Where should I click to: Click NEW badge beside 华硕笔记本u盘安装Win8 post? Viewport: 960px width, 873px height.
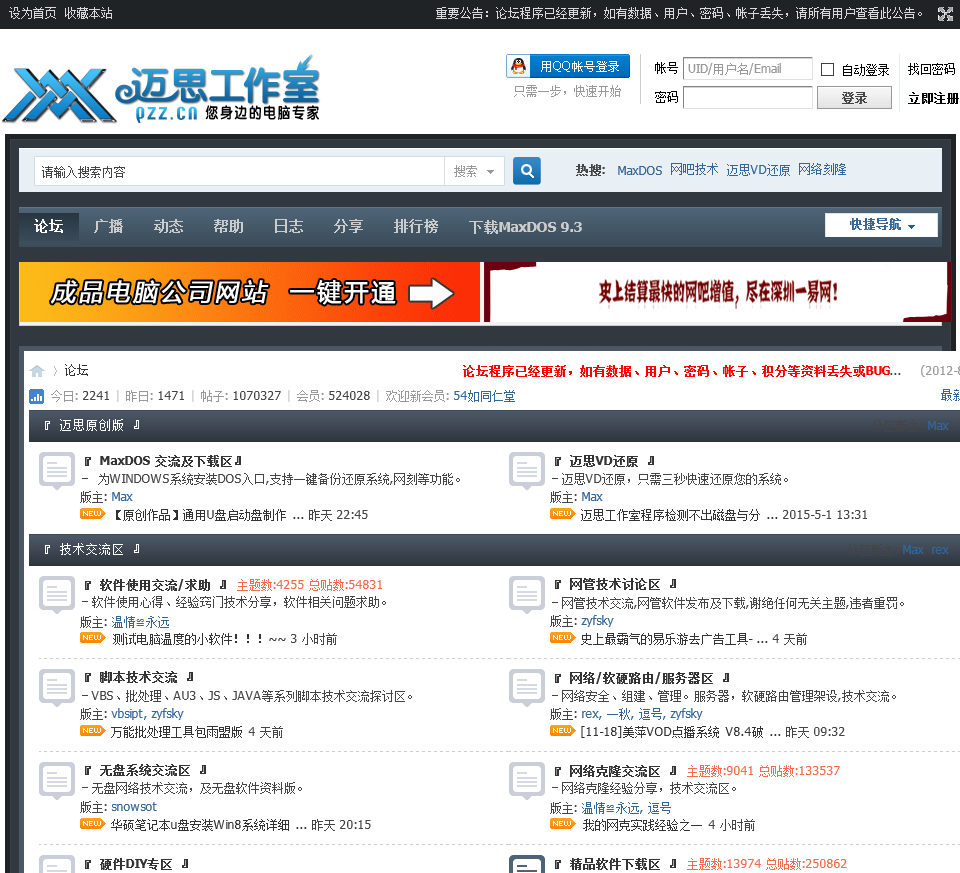click(x=92, y=824)
